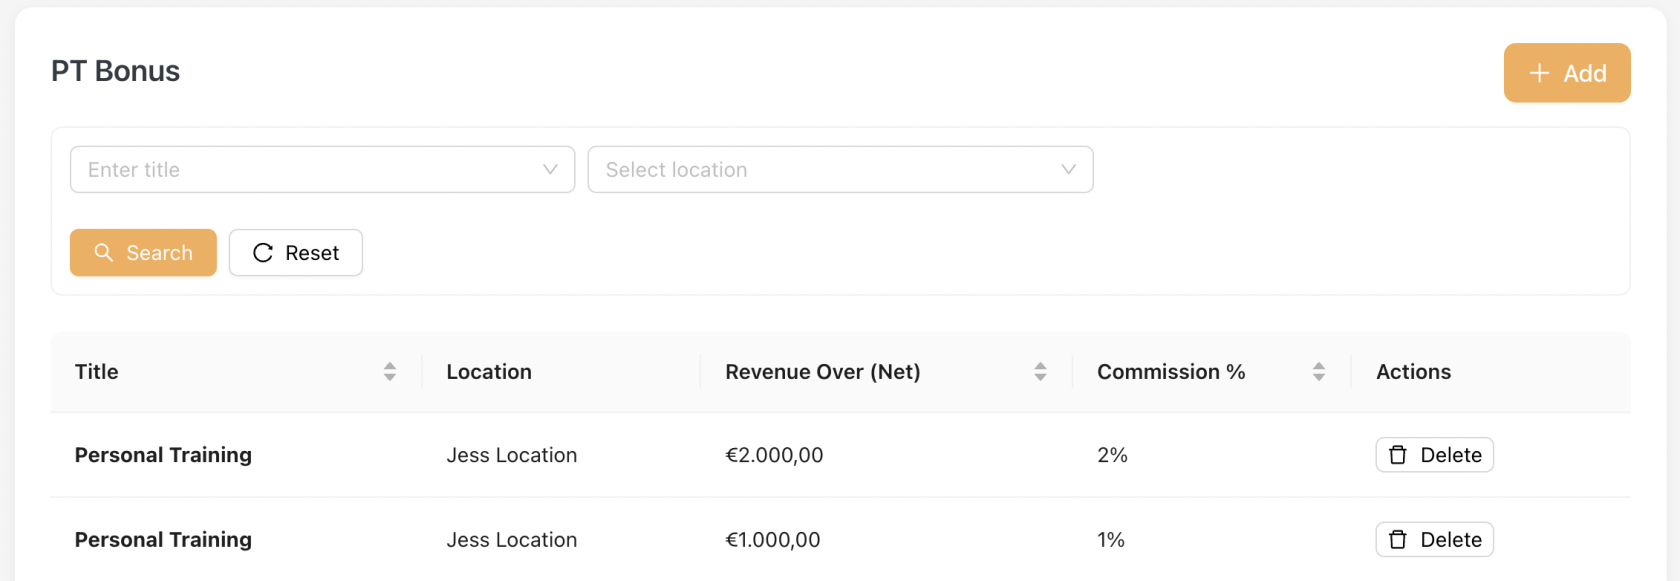The height and width of the screenshot is (581, 1680).
Task: Expand title field chevron arrow
Action: pos(550,170)
